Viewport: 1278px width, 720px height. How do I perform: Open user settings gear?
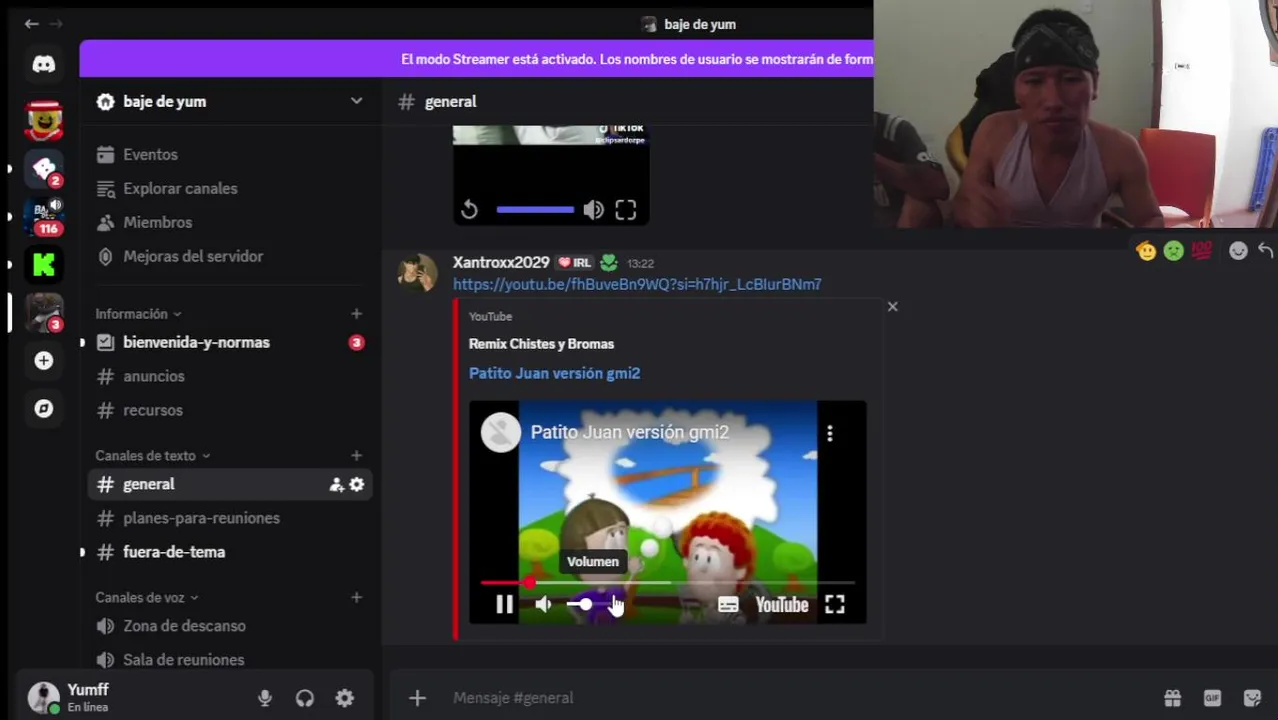[345, 698]
